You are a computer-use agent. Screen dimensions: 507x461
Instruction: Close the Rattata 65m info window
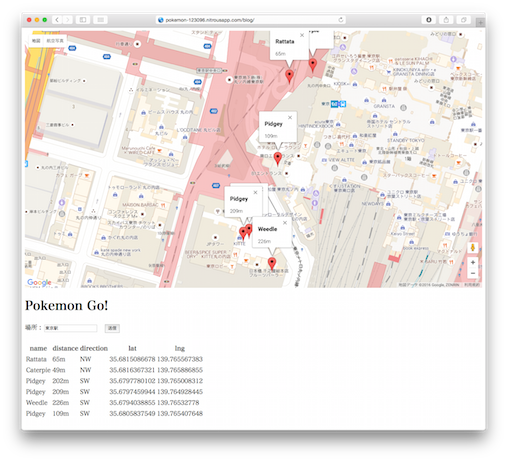302,35
